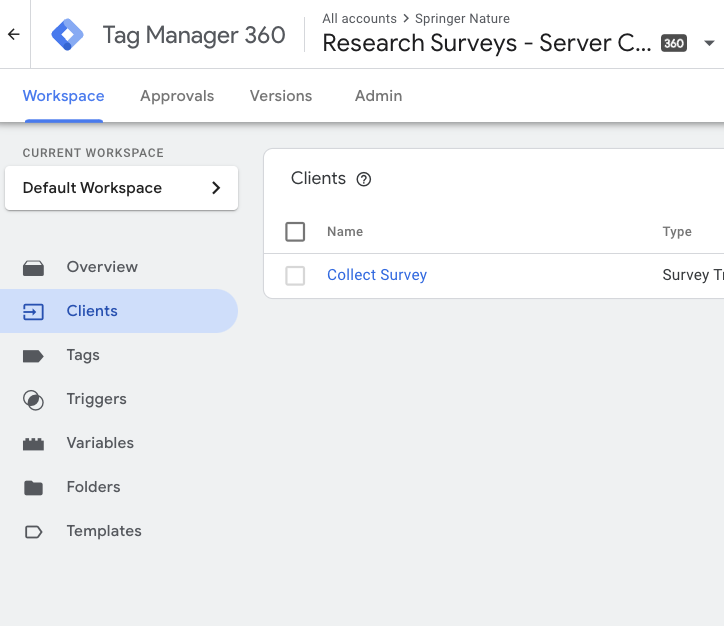This screenshot has height=626, width=724.
Task: Click the Folders sidebar icon
Action: [33, 488]
